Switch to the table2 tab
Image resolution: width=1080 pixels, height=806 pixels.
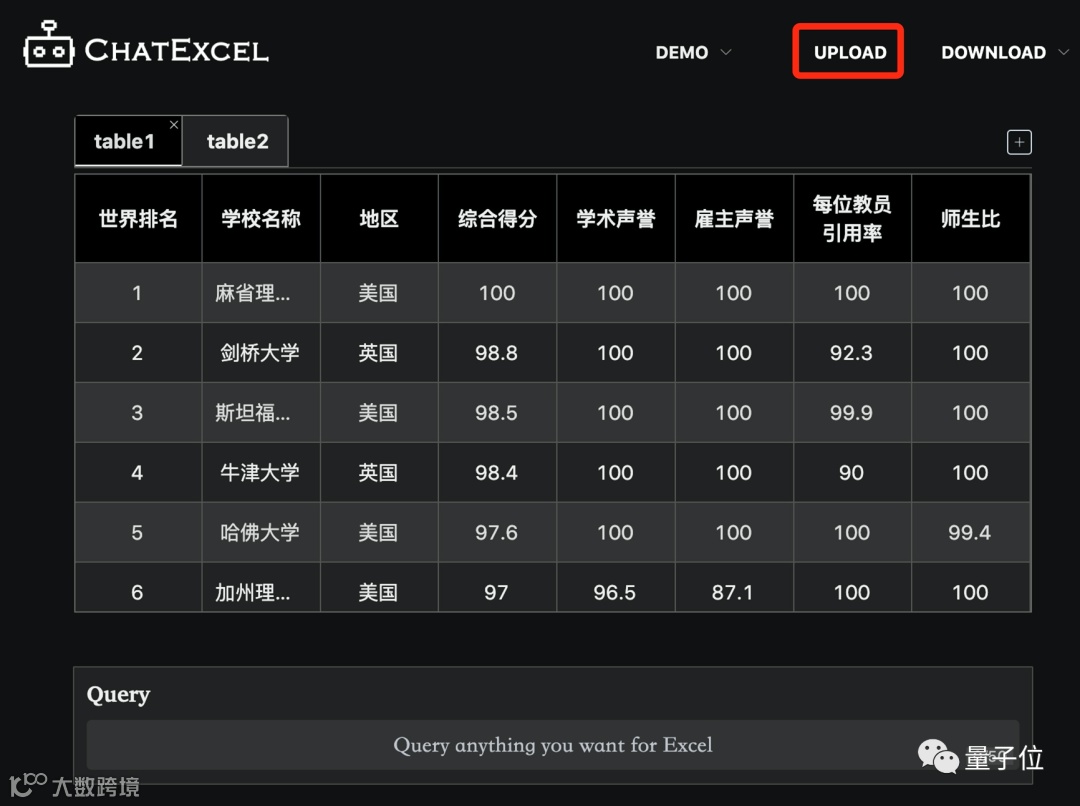(237, 141)
